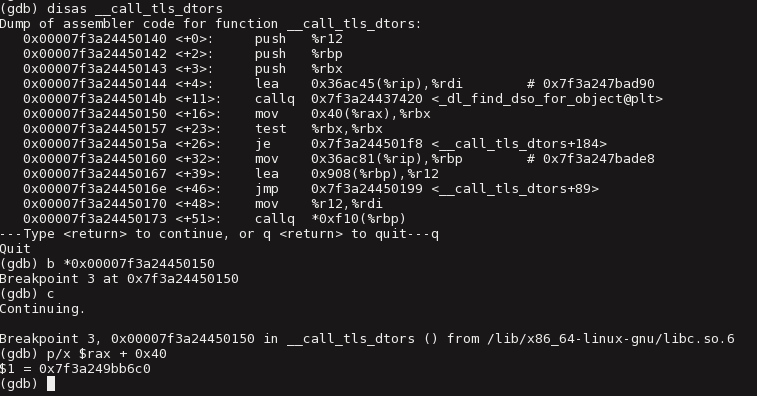757x396 pixels.
Task: Click the 'Continuing.' output text
Action: coord(42,309)
